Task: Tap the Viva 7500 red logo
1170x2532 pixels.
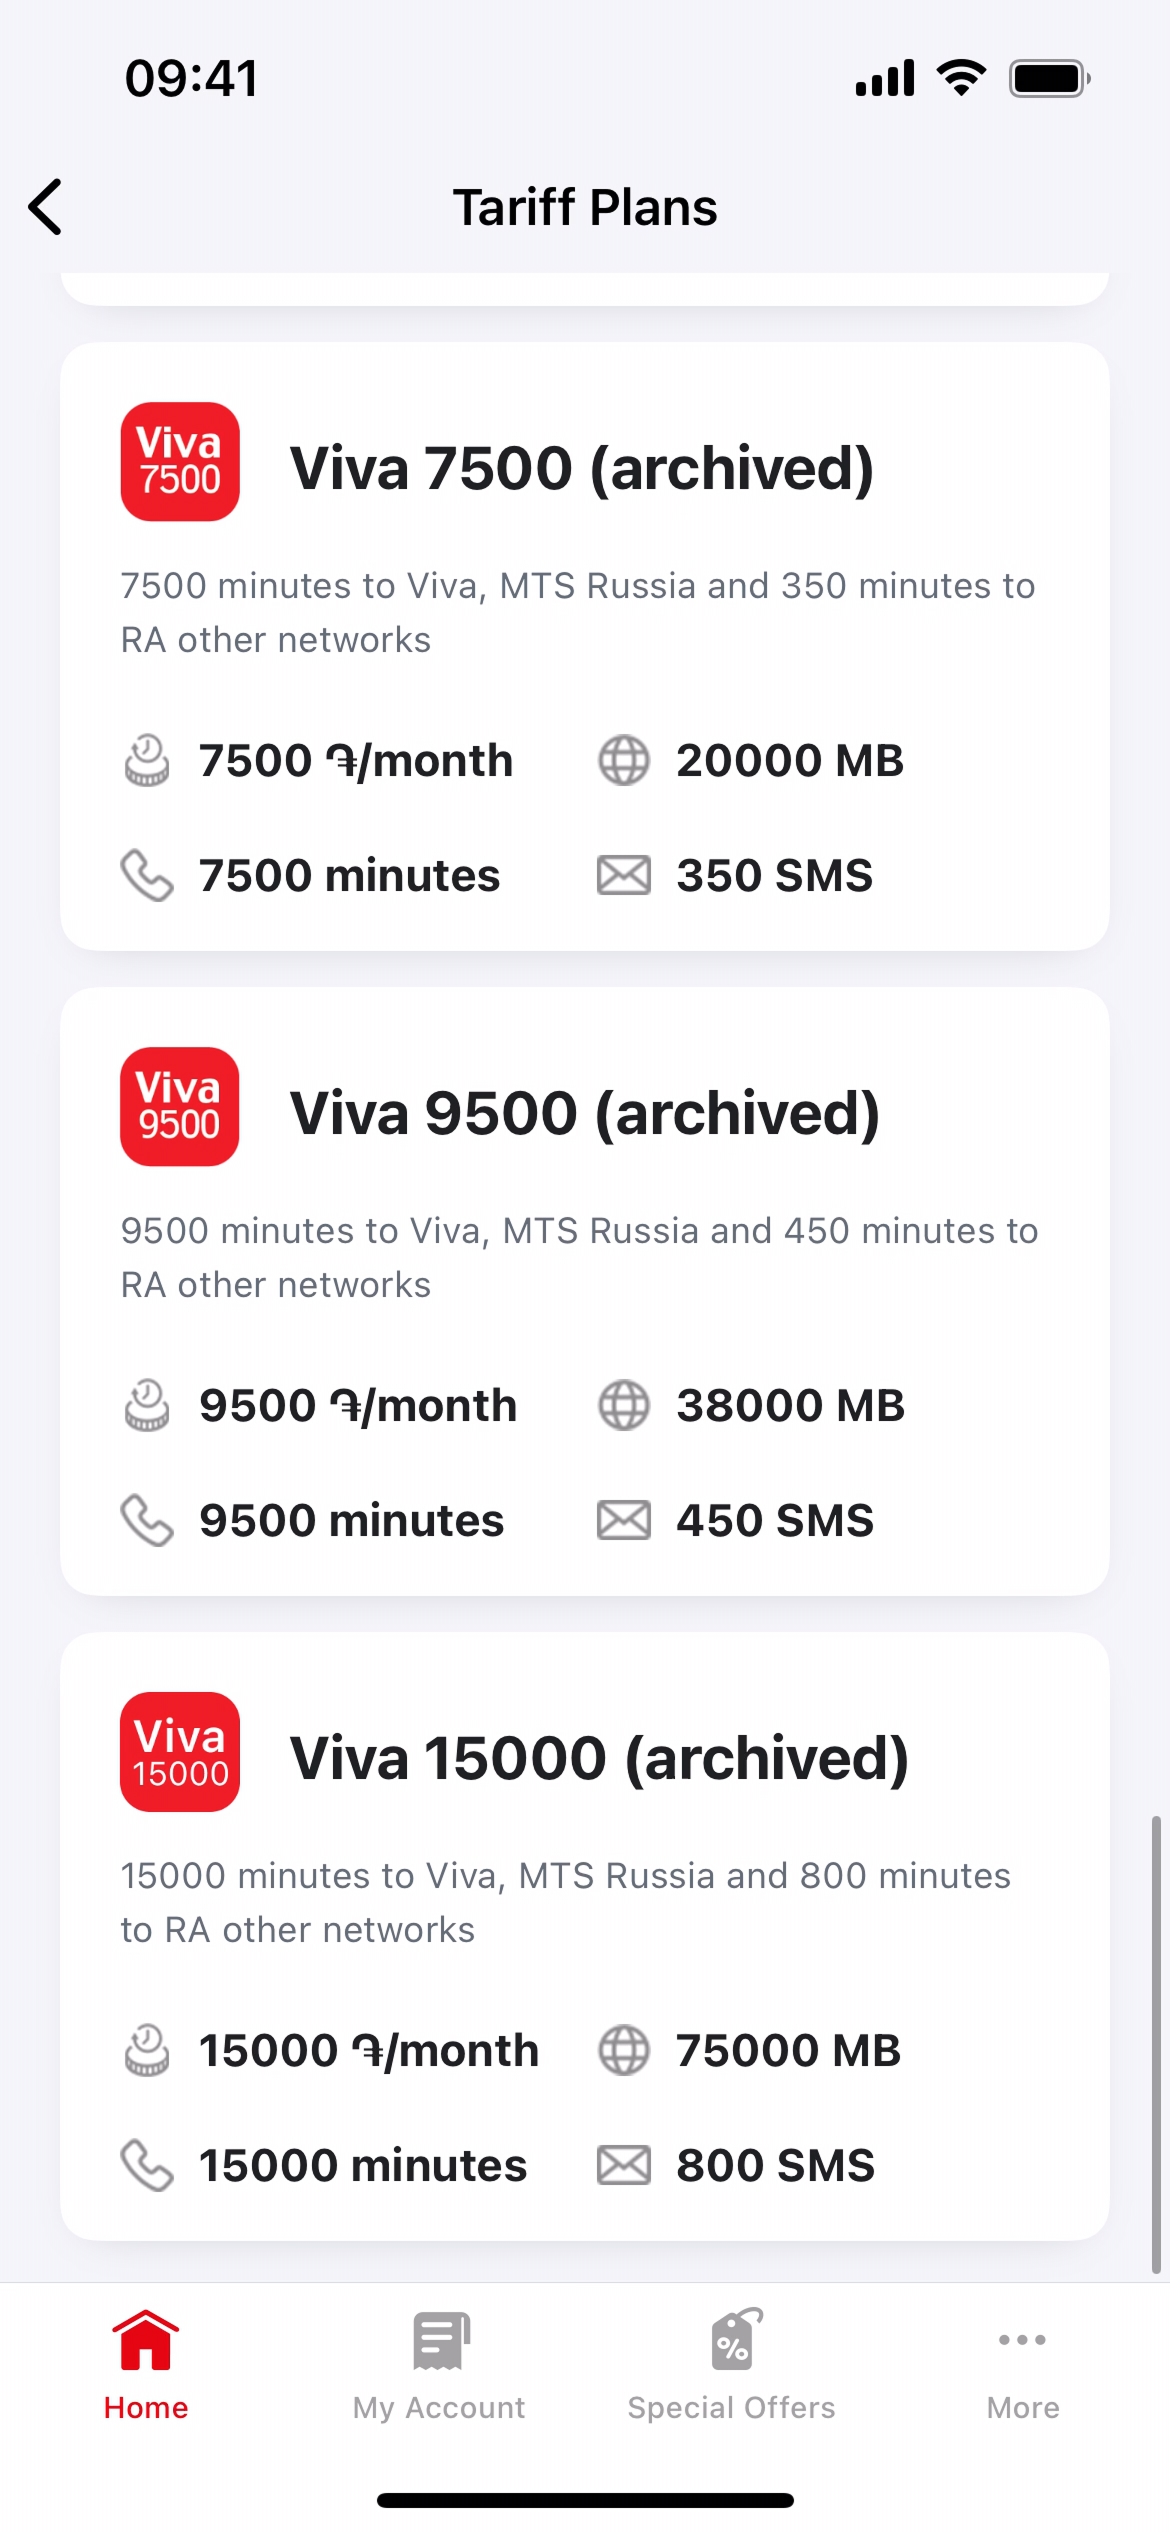Action: [180, 462]
